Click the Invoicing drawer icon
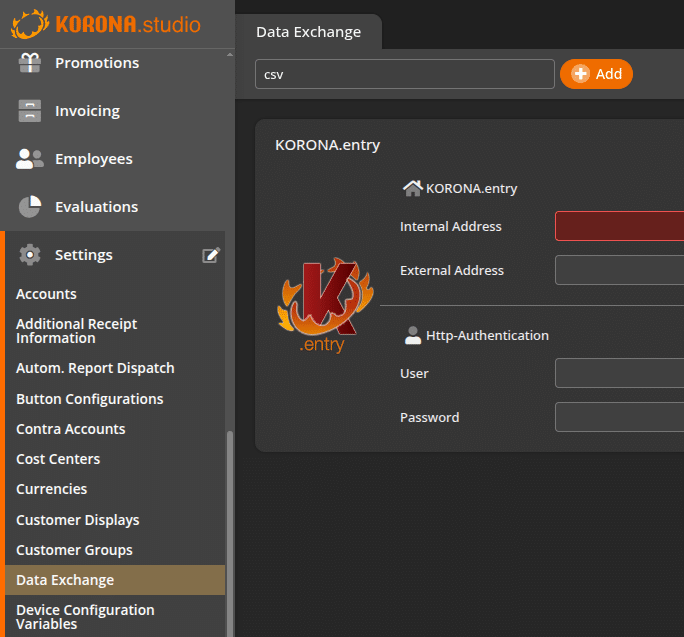This screenshot has height=637, width=684. click(x=30, y=111)
